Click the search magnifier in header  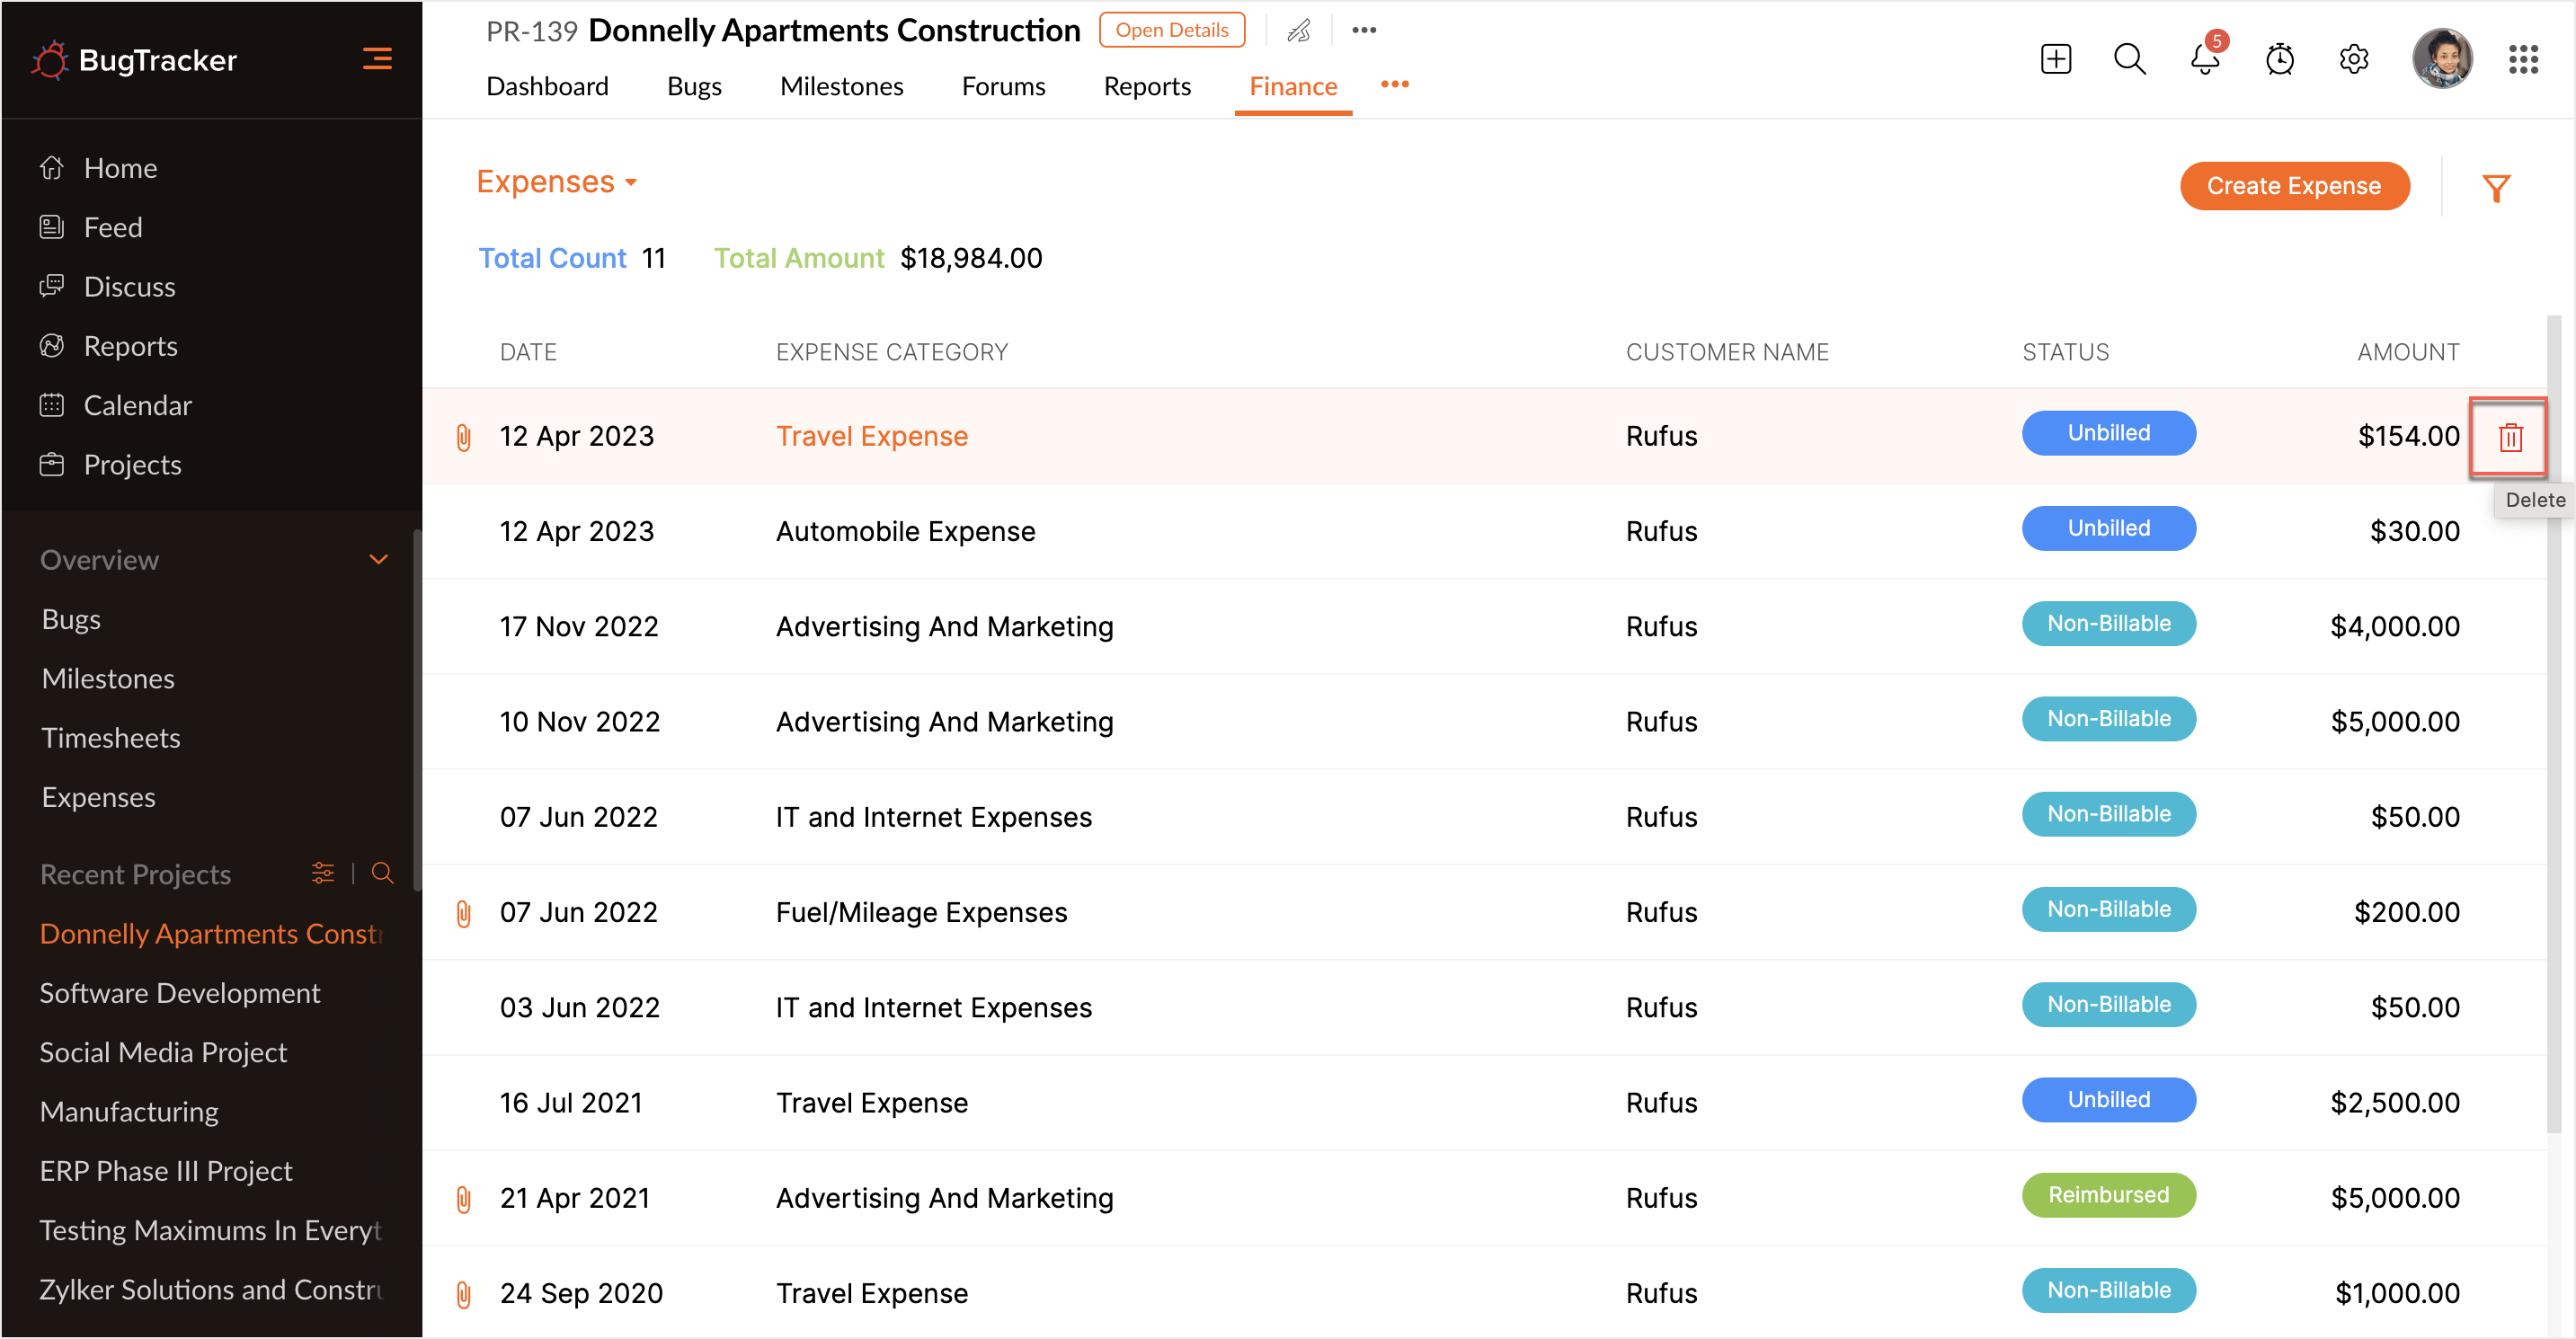click(2129, 60)
